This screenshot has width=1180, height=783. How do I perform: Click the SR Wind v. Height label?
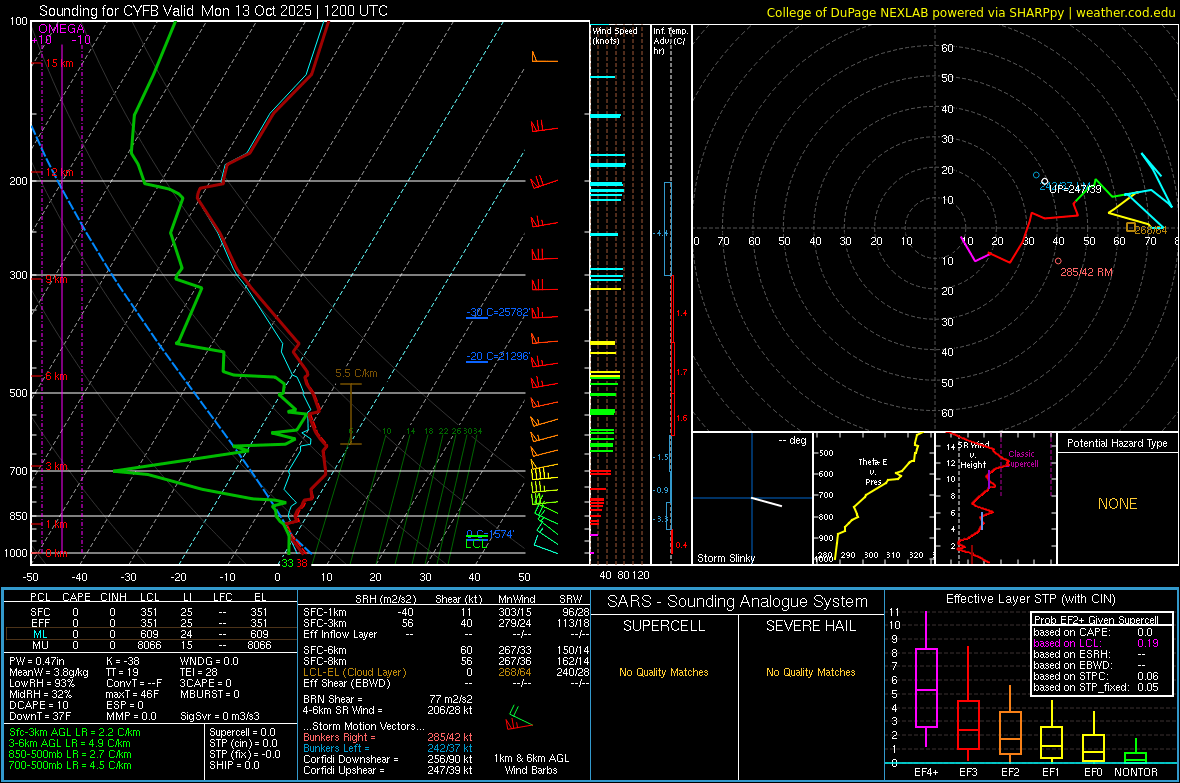(x=973, y=455)
